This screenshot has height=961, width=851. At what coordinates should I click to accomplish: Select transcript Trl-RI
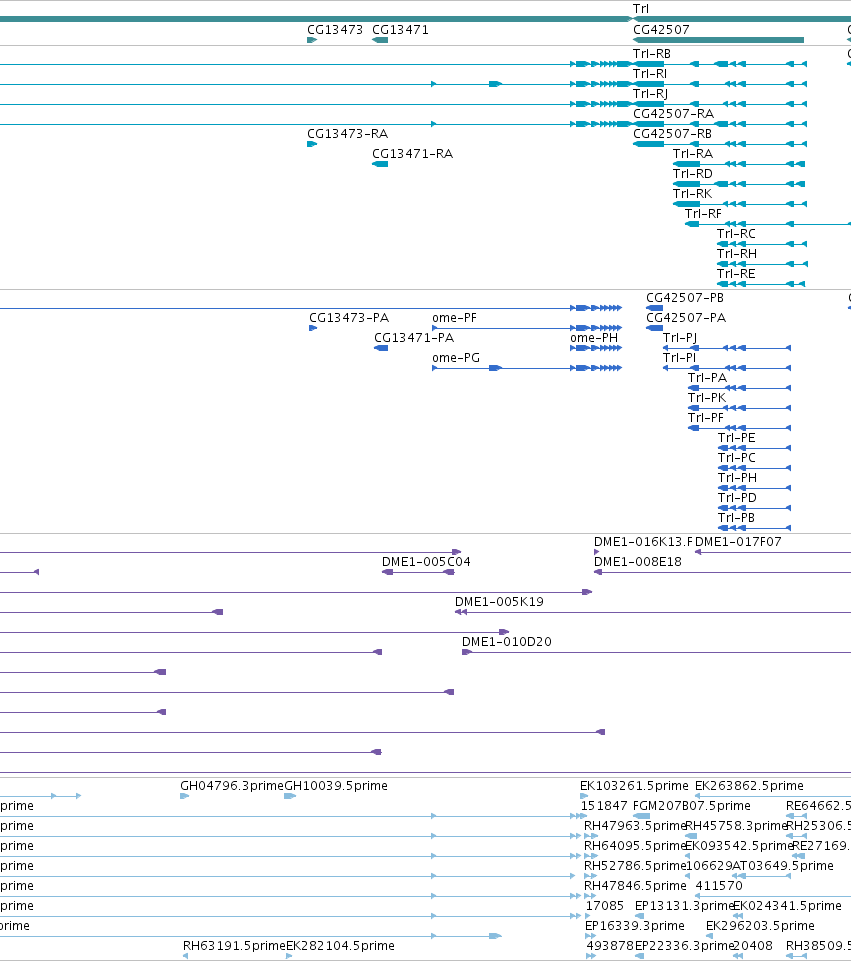(x=649, y=74)
